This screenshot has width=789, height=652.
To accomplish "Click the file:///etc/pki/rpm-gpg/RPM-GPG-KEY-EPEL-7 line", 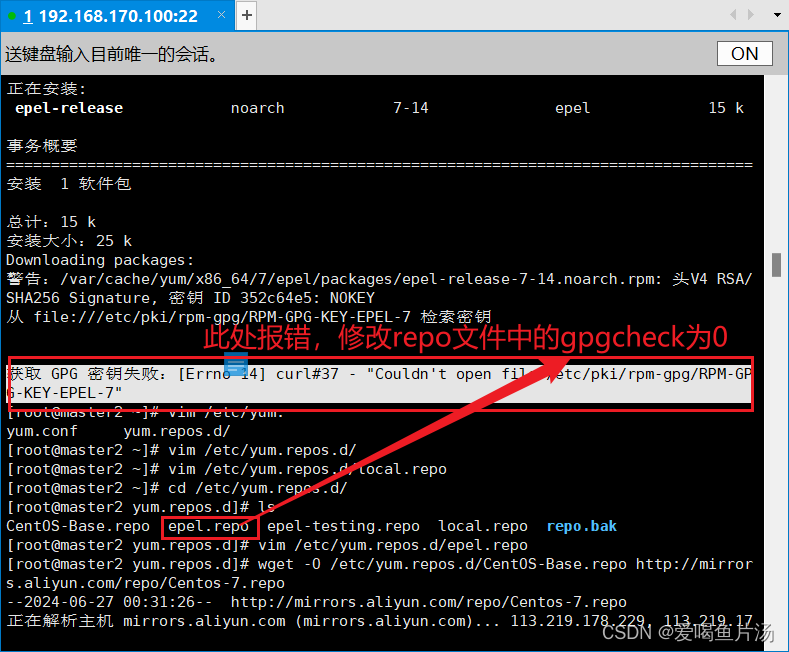I will [x=249, y=317].
